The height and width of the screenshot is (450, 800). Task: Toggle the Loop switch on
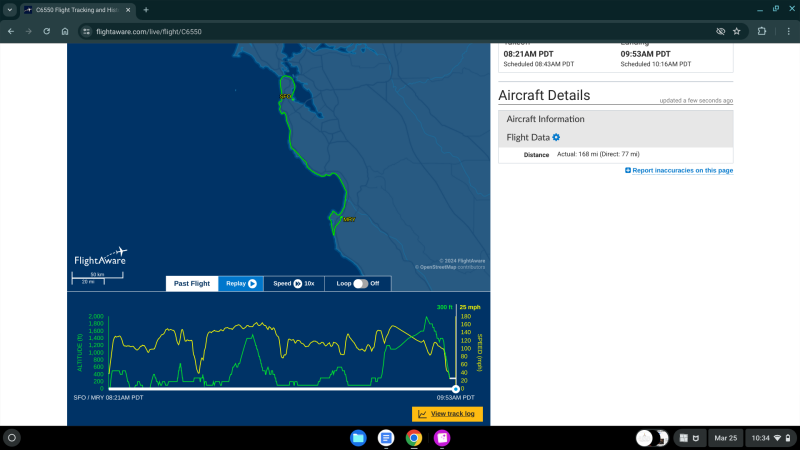click(x=360, y=284)
